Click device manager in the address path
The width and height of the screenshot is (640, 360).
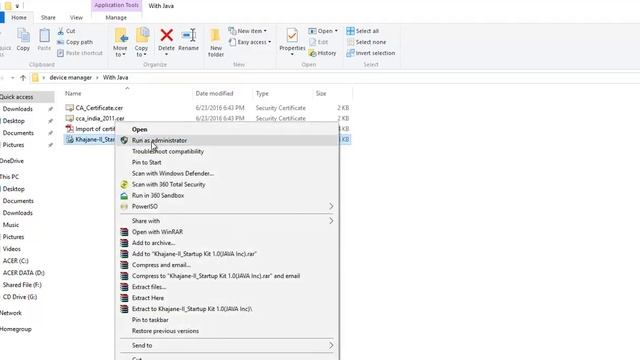pyautogui.click(x=71, y=78)
